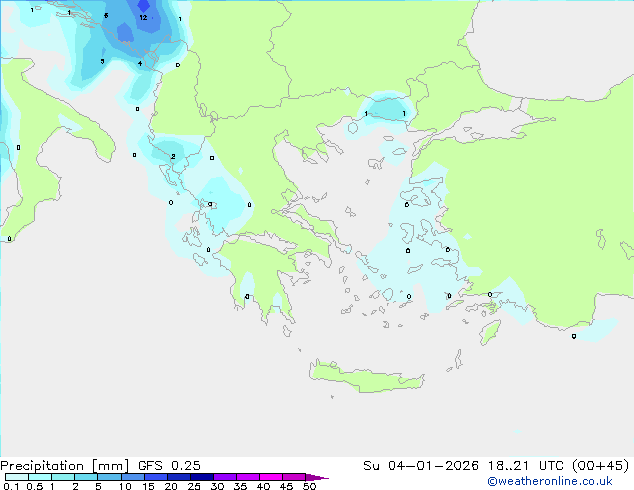Click the legend label '40'

pos(263,486)
